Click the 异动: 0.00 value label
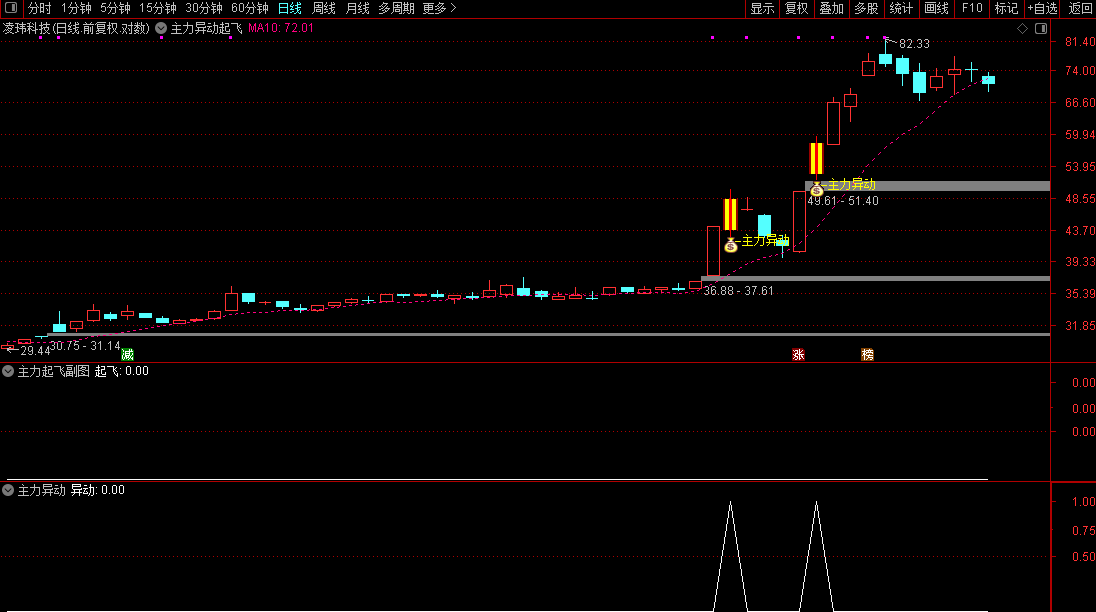1096x612 pixels. pyautogui.click(x=98, y=490)
